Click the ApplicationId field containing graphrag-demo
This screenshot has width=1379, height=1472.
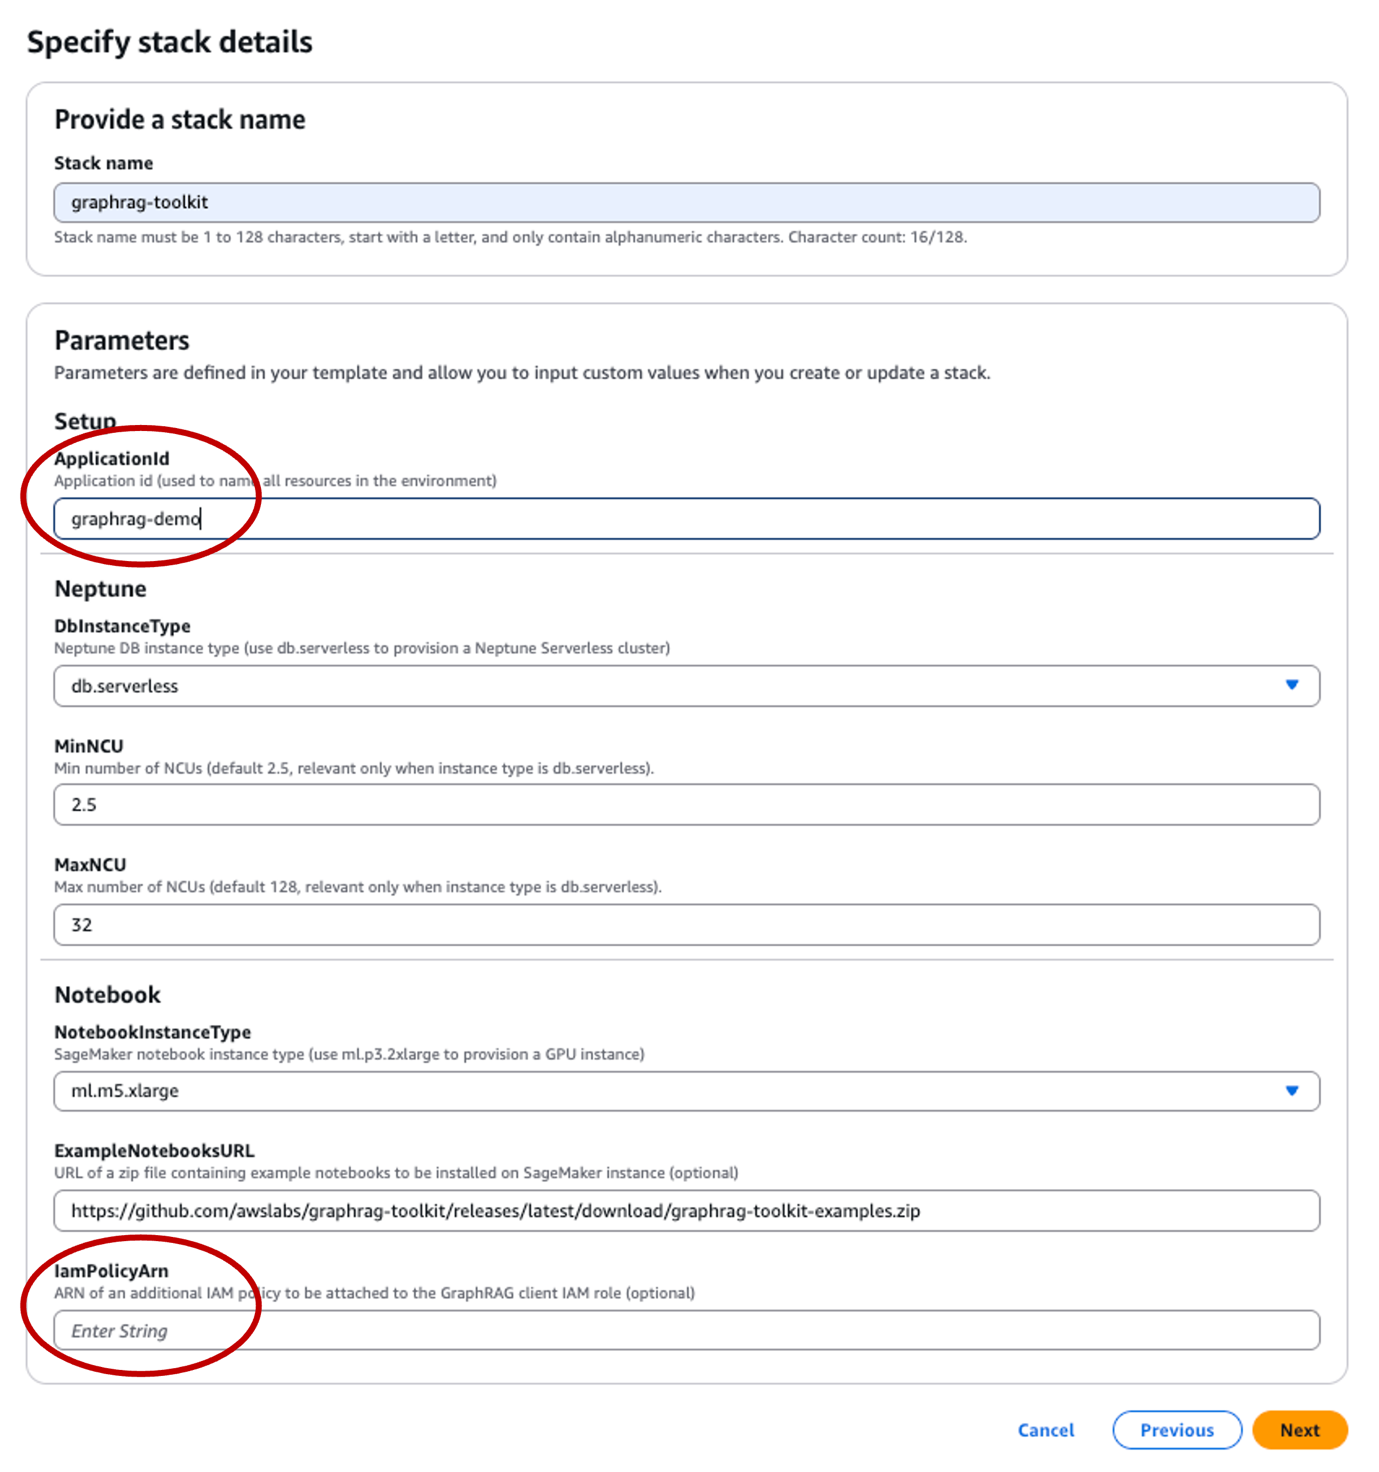coord(686,518)
